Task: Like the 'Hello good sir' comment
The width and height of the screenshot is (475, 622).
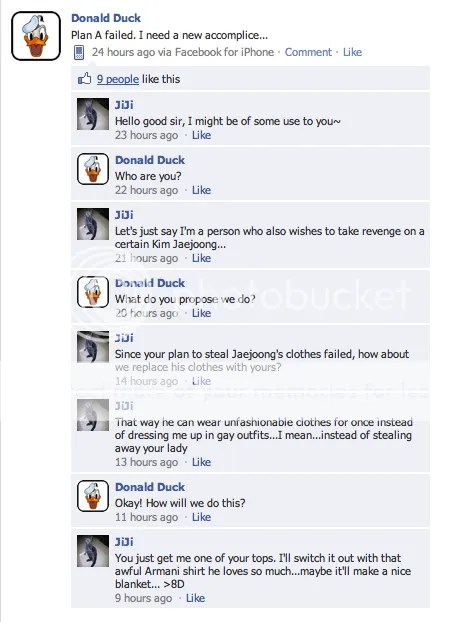Action: pyautogui.click(x=201, y=135)
